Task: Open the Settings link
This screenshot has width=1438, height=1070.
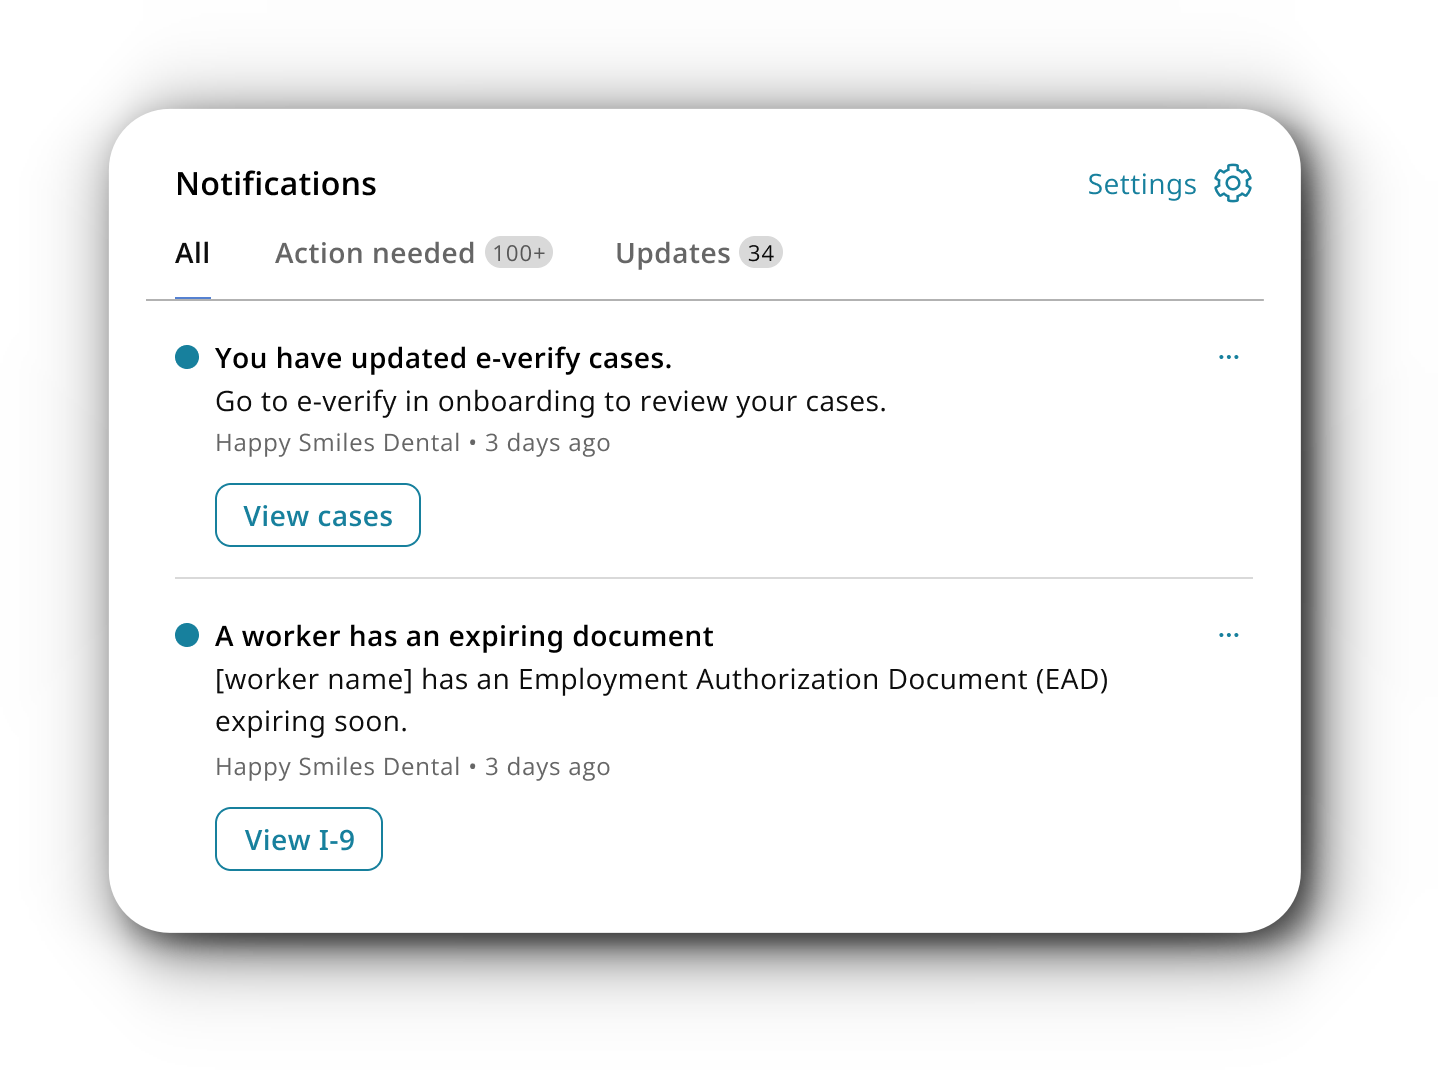Action: 1142,185
